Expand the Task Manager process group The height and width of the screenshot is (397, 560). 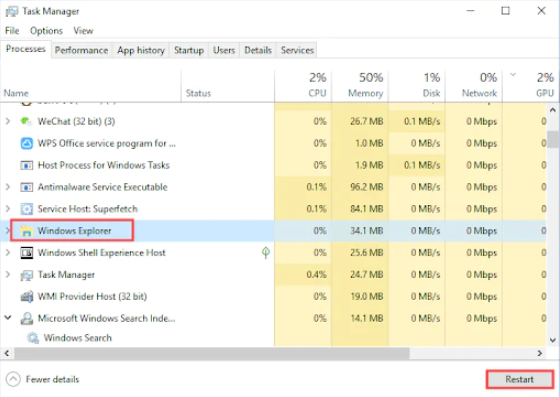[8, 275]
